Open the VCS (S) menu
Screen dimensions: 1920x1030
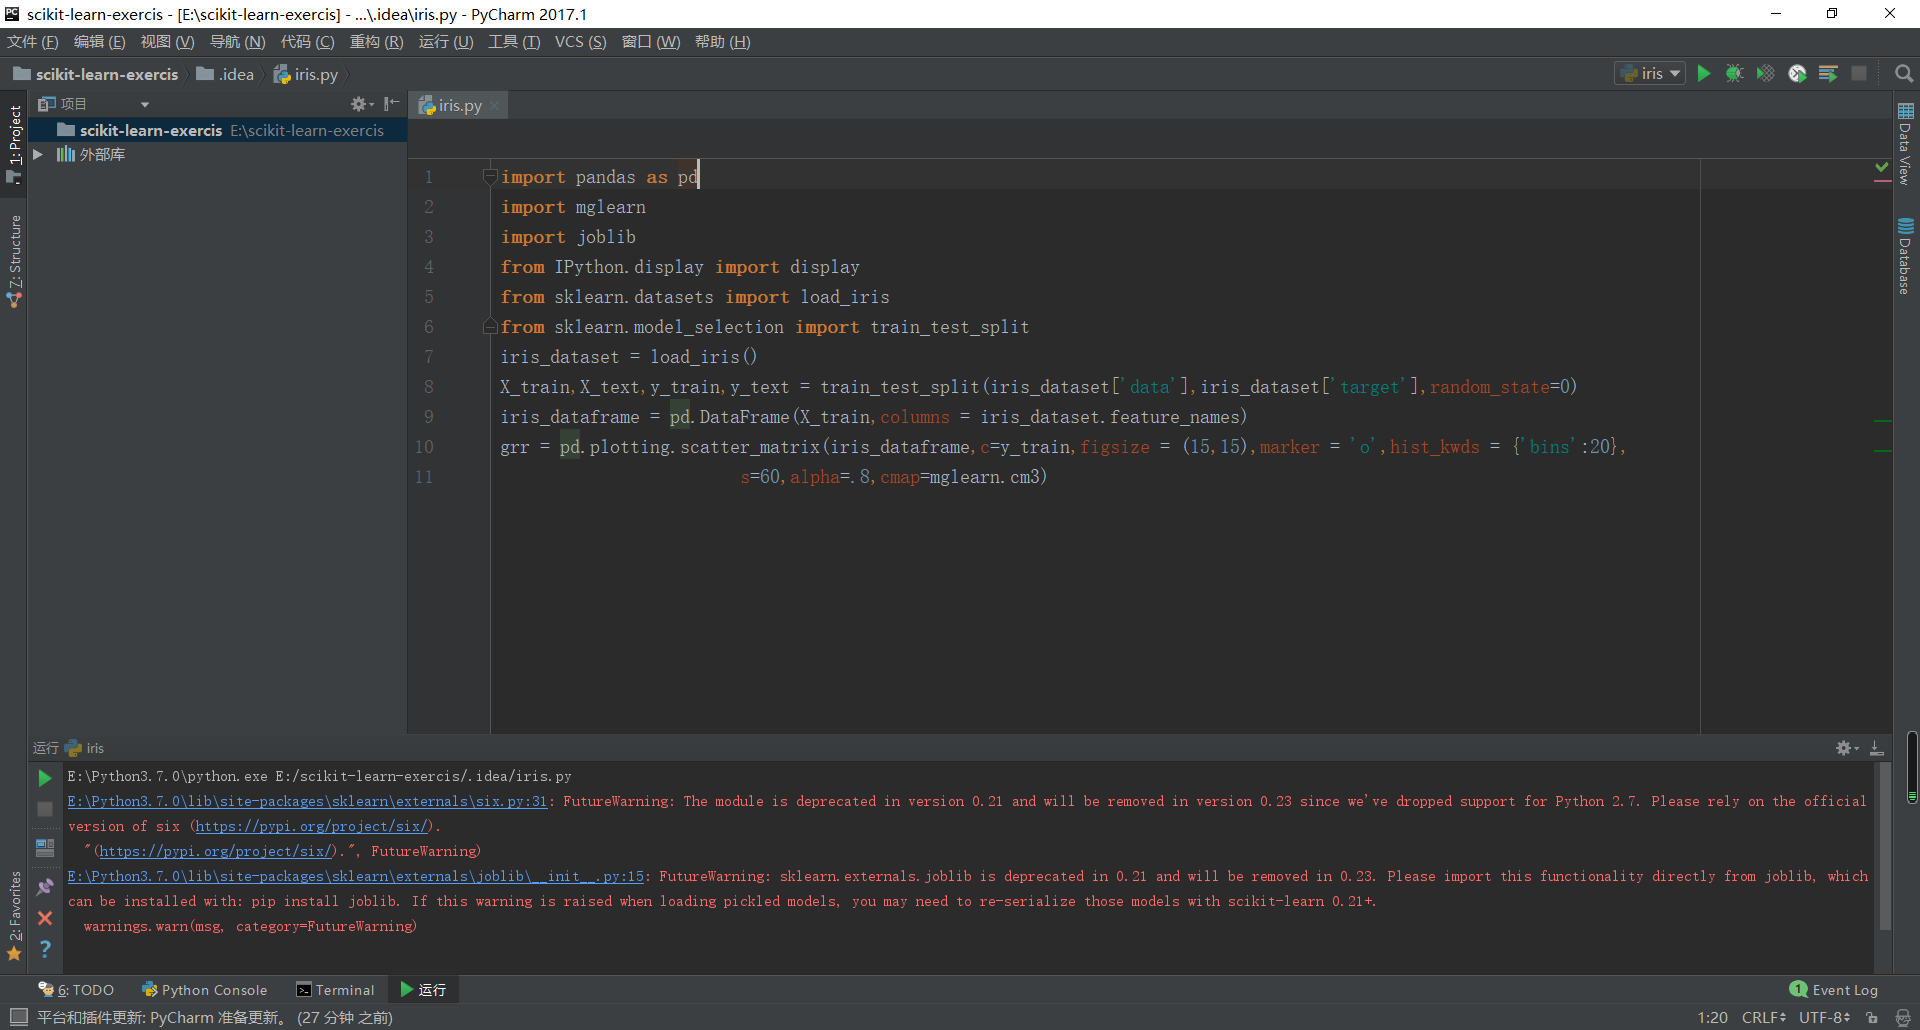[581, 41]
